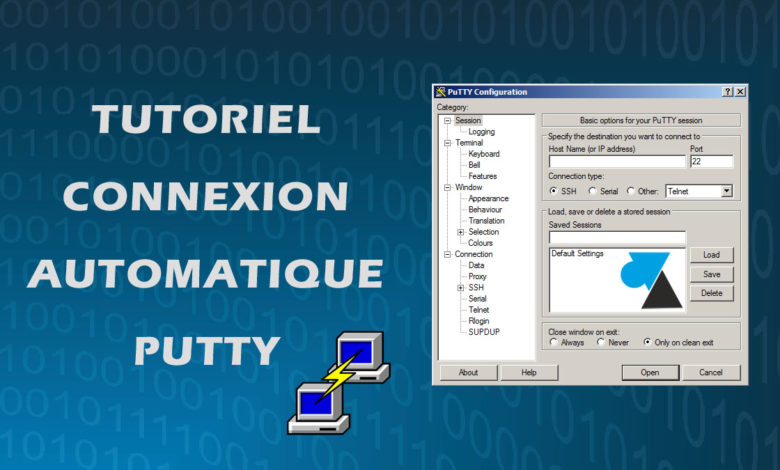This screenshot has height=470, width=780.
Task: Open the Translation category
Action: pyautogui.click(x=486, y=221)
